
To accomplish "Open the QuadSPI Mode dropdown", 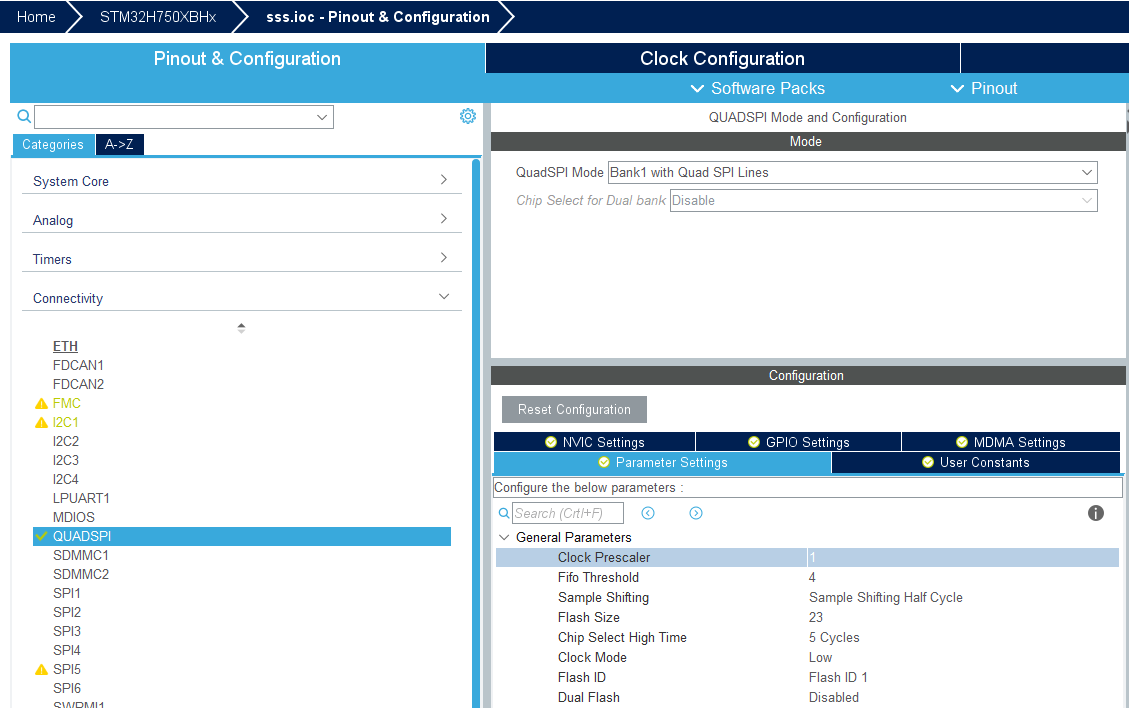I will [1087, 172].
